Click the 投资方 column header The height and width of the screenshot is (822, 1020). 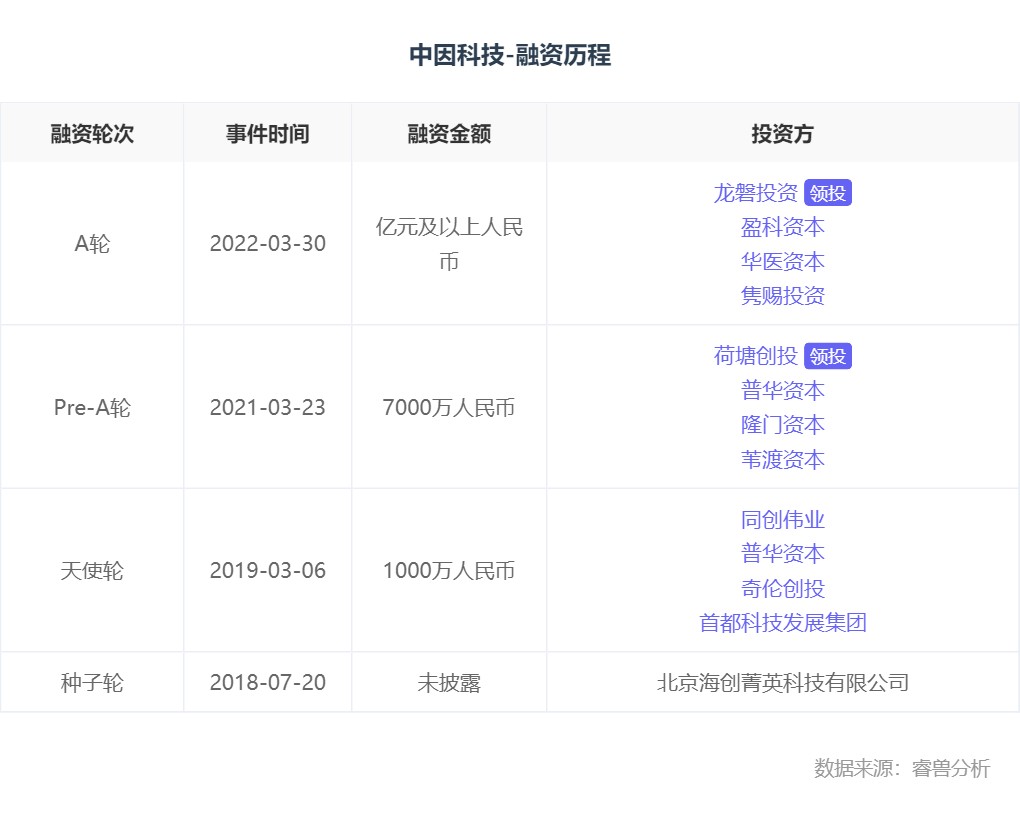coord(782,134)
